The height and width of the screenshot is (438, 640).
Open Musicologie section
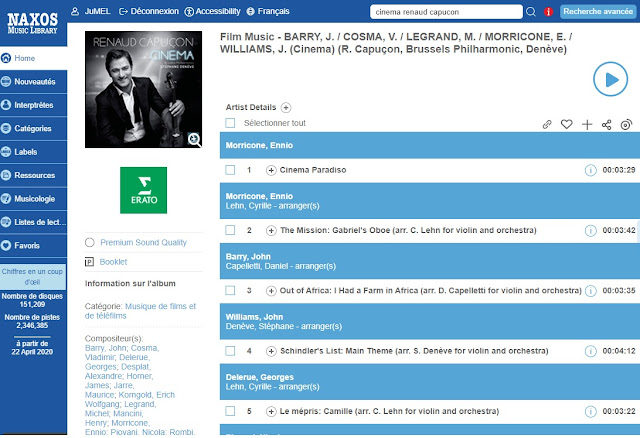click(33, 199)
